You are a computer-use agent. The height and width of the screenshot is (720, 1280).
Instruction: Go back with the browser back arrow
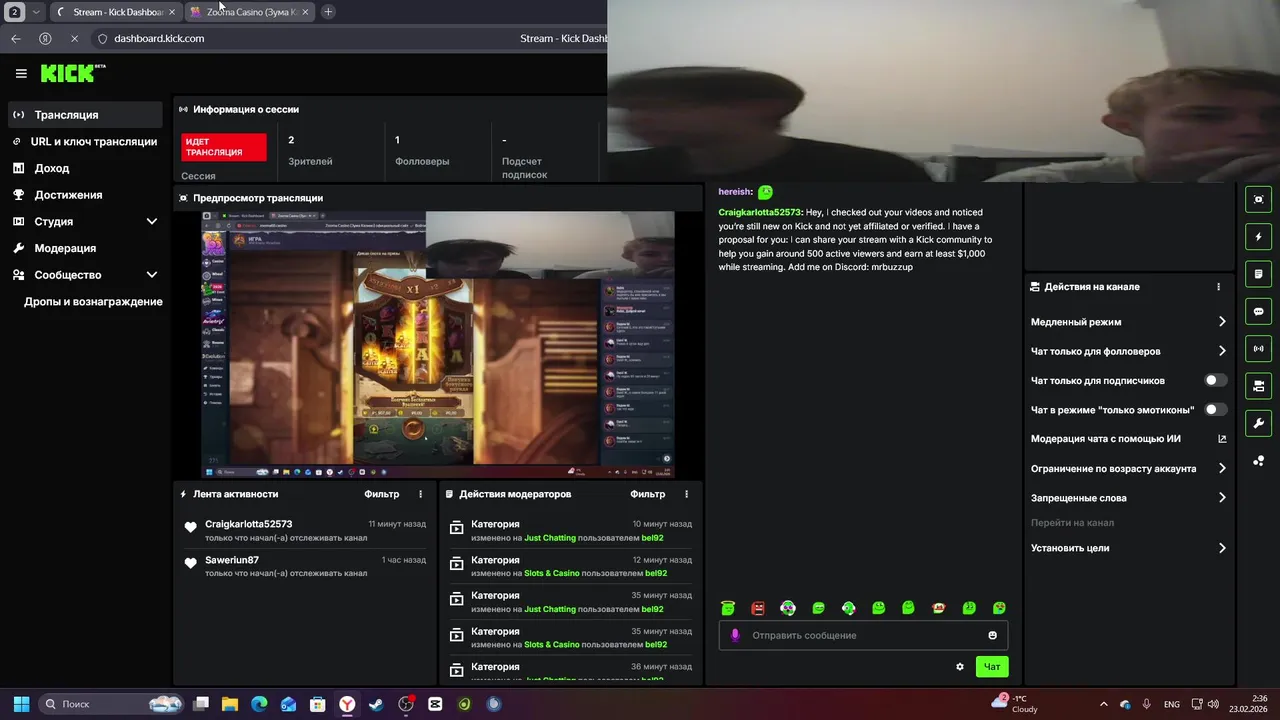pos(16,38)
